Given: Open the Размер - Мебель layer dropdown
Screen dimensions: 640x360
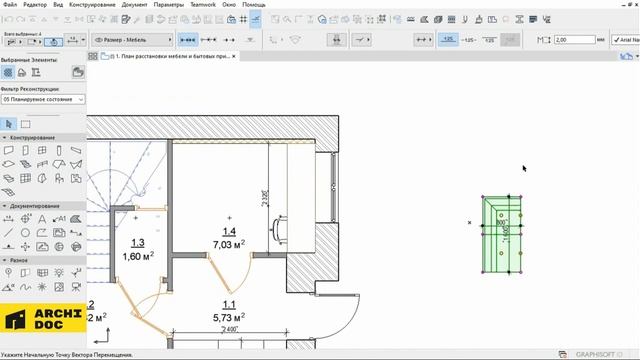Looking at the screenshot, I should 132,40.
